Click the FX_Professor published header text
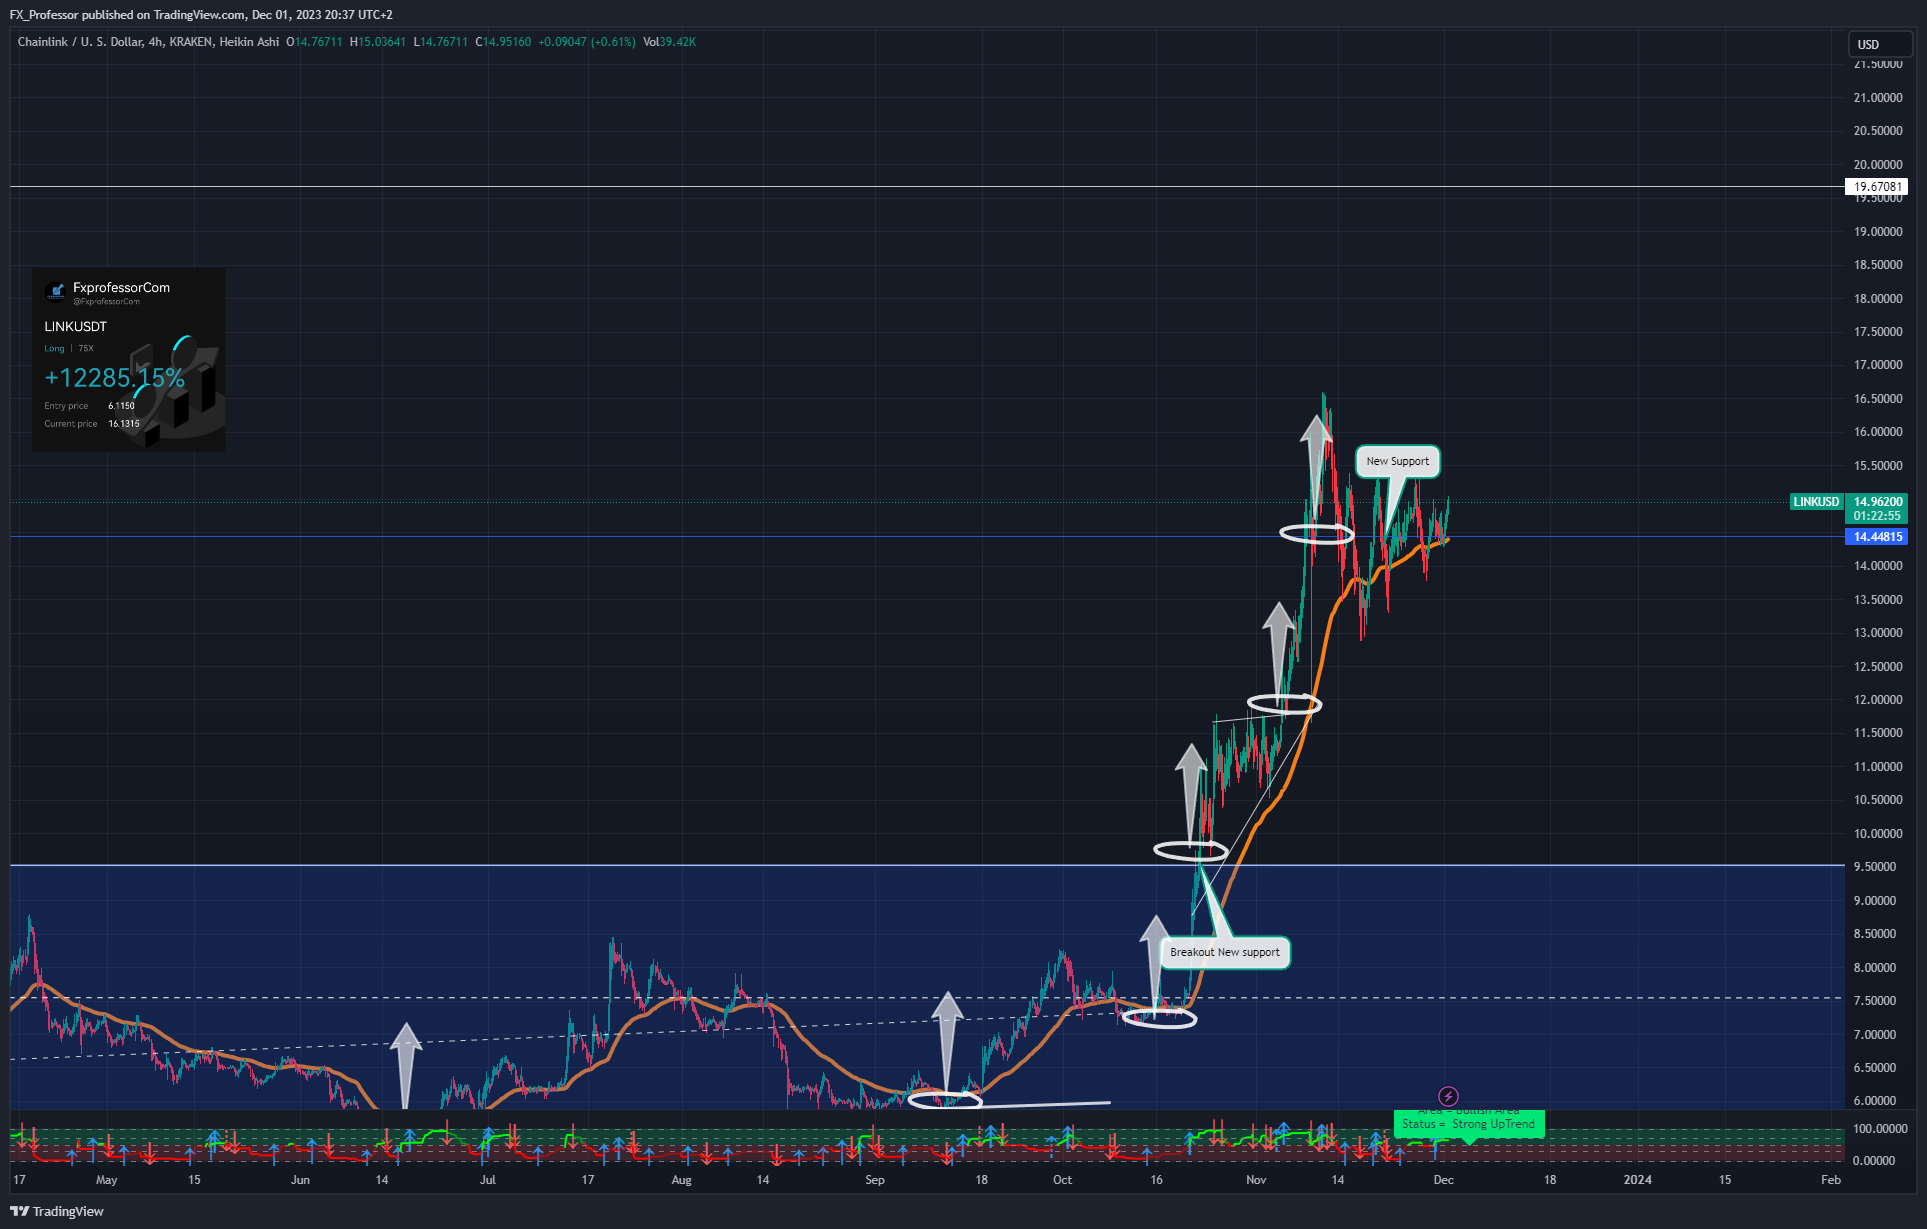The image size is (1927, 1229). [201, 15]
